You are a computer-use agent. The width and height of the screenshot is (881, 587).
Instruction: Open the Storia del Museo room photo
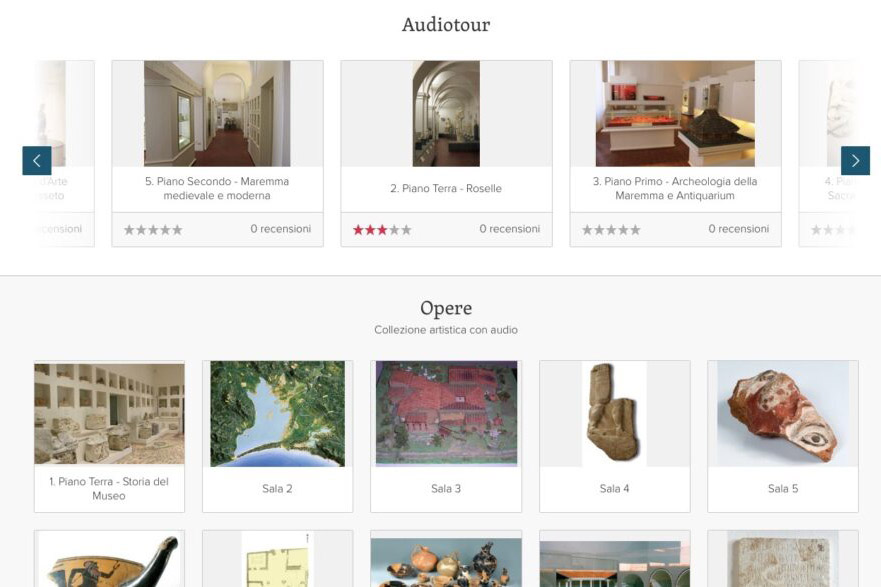tap(109, 413)
